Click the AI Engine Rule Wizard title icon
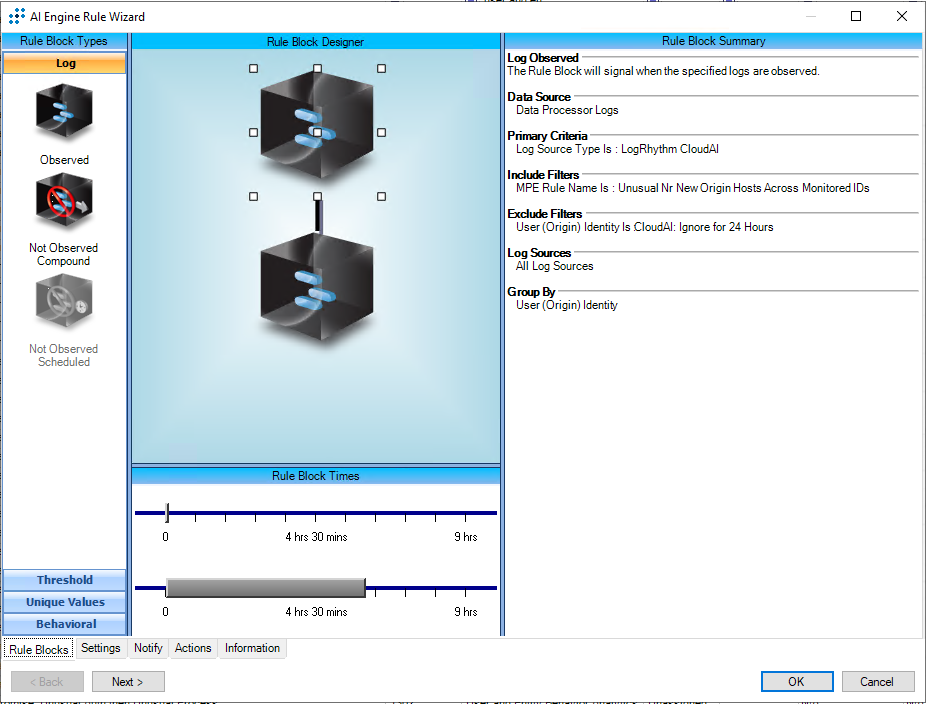 coord(17,16)
